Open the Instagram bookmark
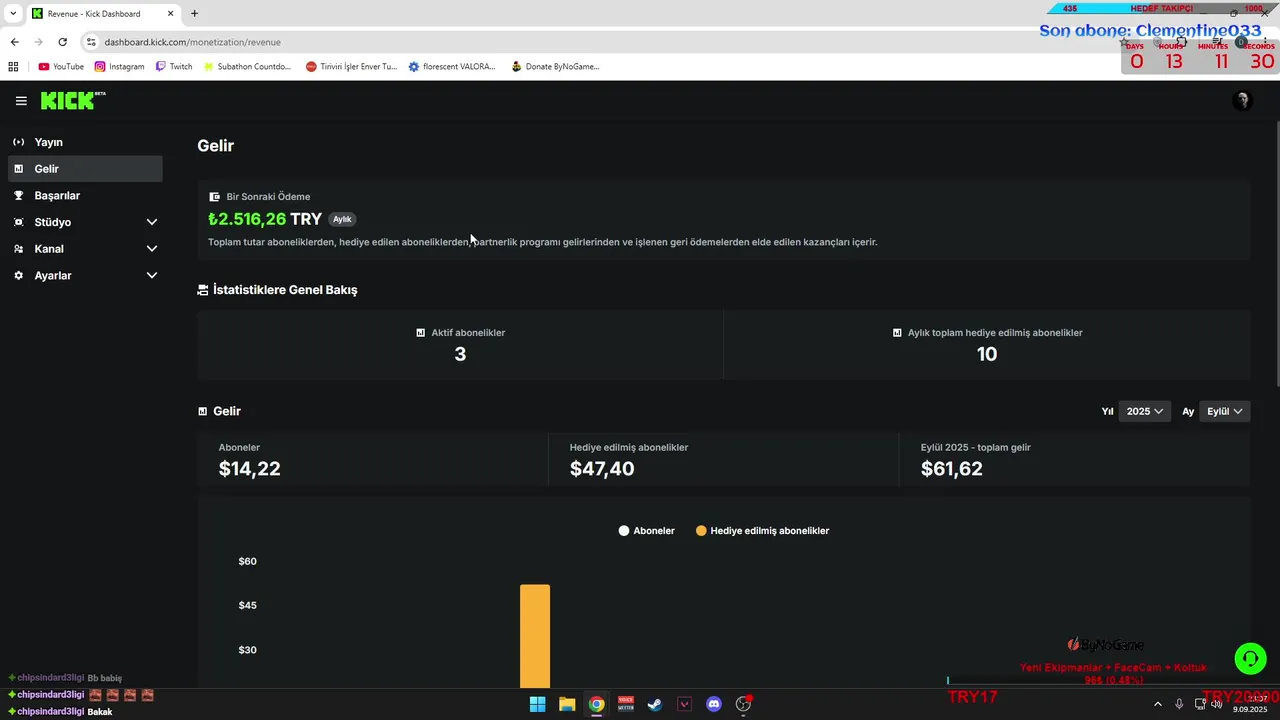 coord(120,67)
